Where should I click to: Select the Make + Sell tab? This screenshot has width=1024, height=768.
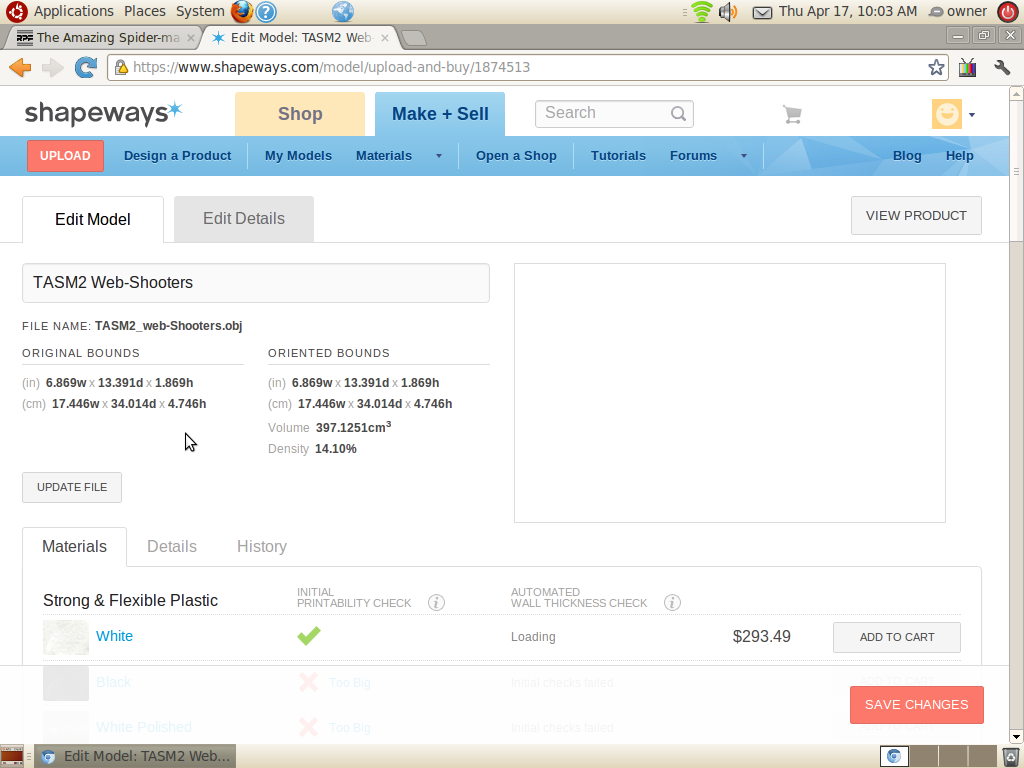440,114
